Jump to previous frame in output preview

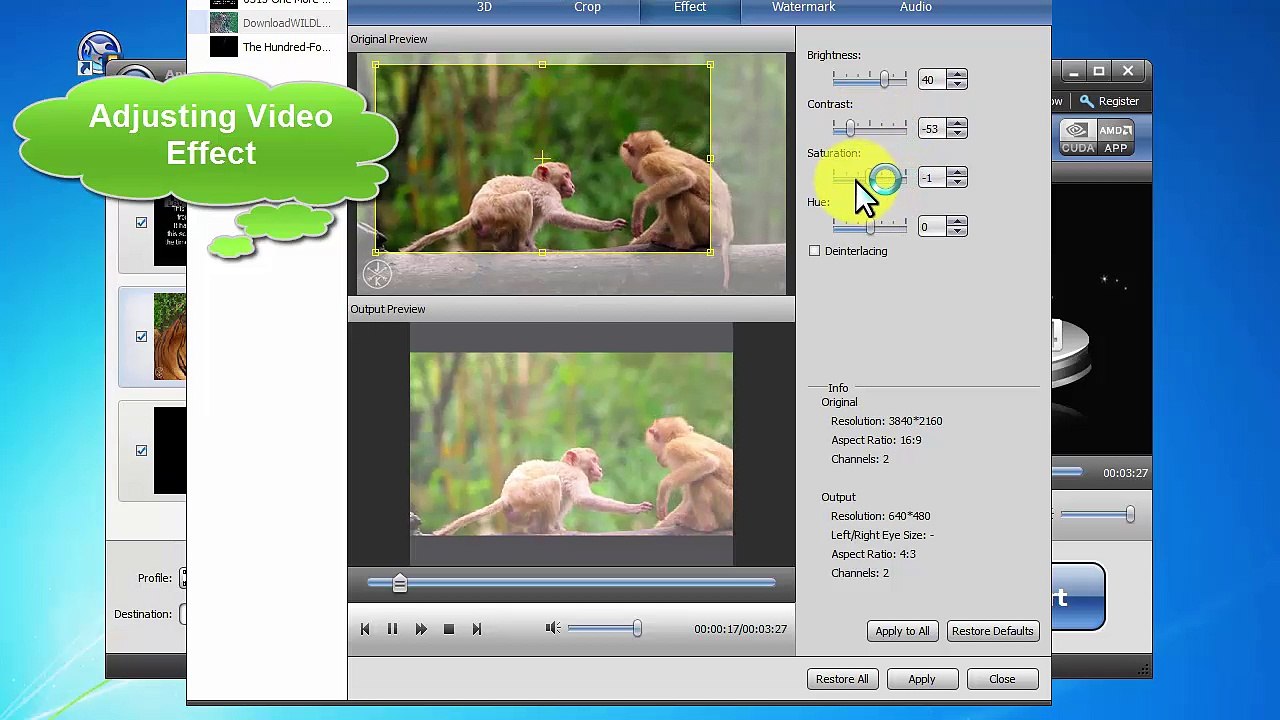(x=365, y=629)
